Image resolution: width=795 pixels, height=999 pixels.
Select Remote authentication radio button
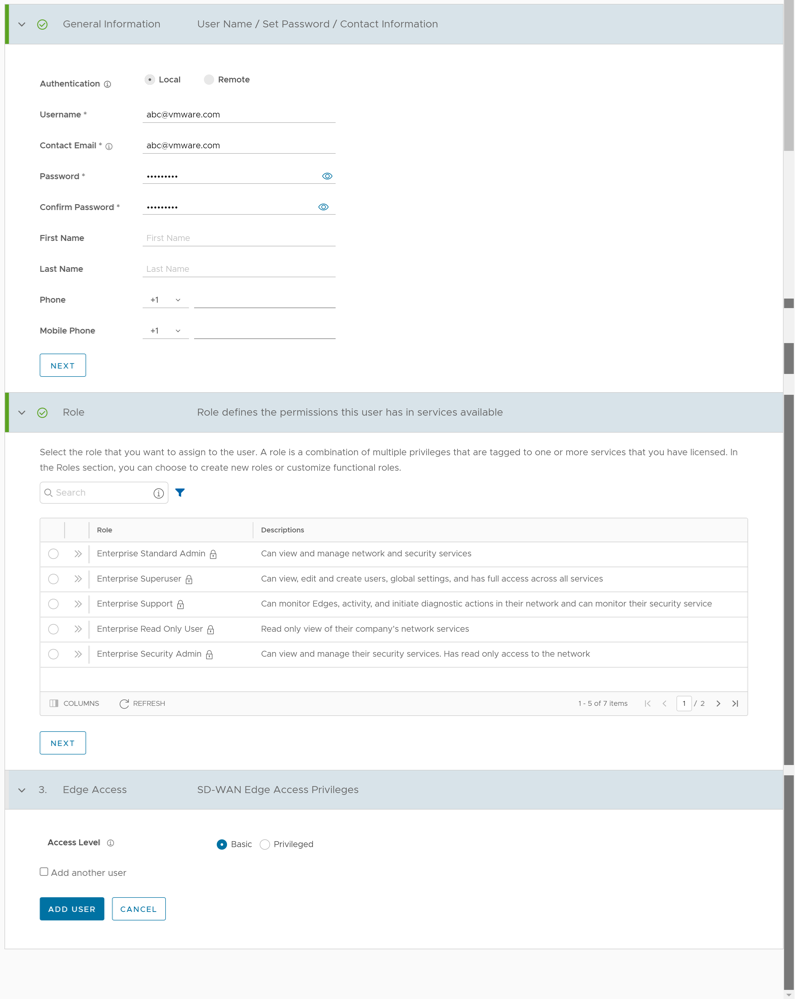209,80
